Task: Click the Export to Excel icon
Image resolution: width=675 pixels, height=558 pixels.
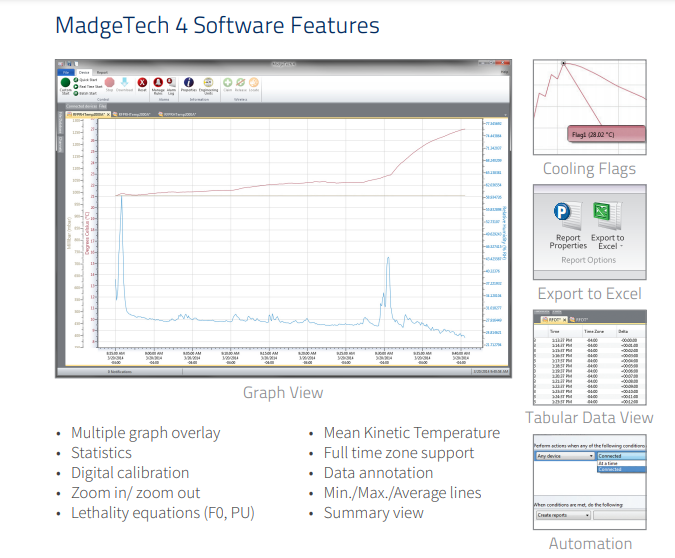Action: 607,215
